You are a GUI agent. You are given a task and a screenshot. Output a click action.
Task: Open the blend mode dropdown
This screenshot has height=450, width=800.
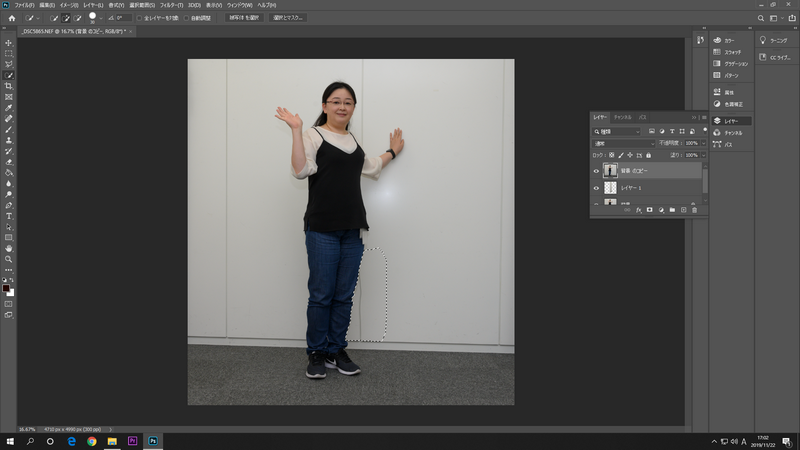(623, 143)
